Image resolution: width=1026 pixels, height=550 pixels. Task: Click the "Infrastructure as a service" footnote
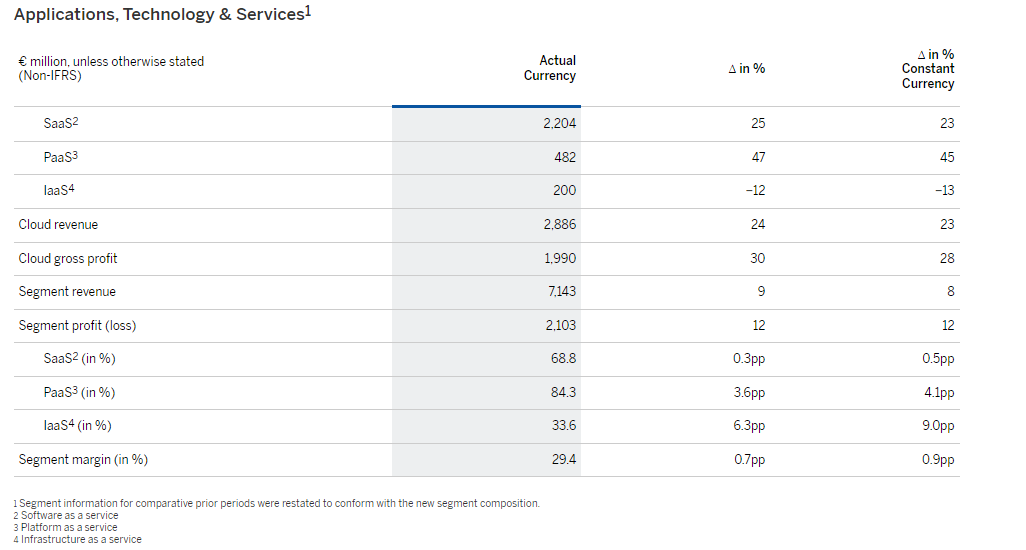coord(81,540)
